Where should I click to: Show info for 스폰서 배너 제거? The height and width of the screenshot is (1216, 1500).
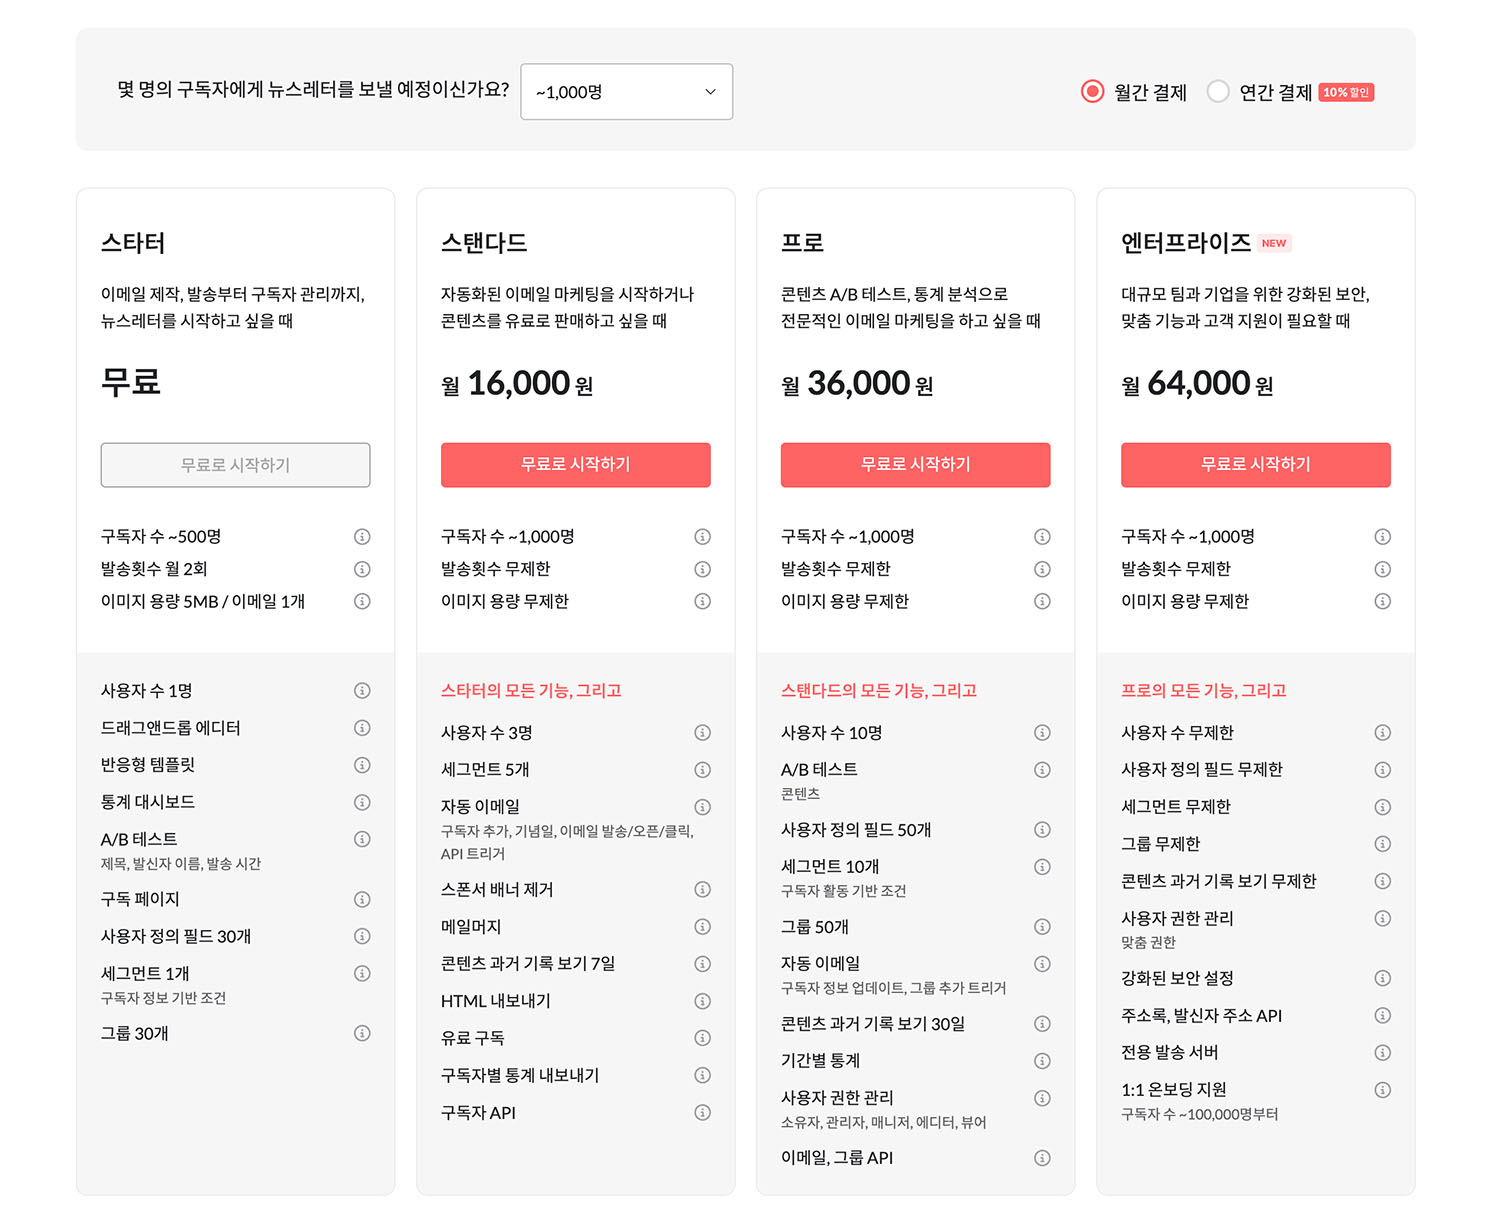click(703, 890)
